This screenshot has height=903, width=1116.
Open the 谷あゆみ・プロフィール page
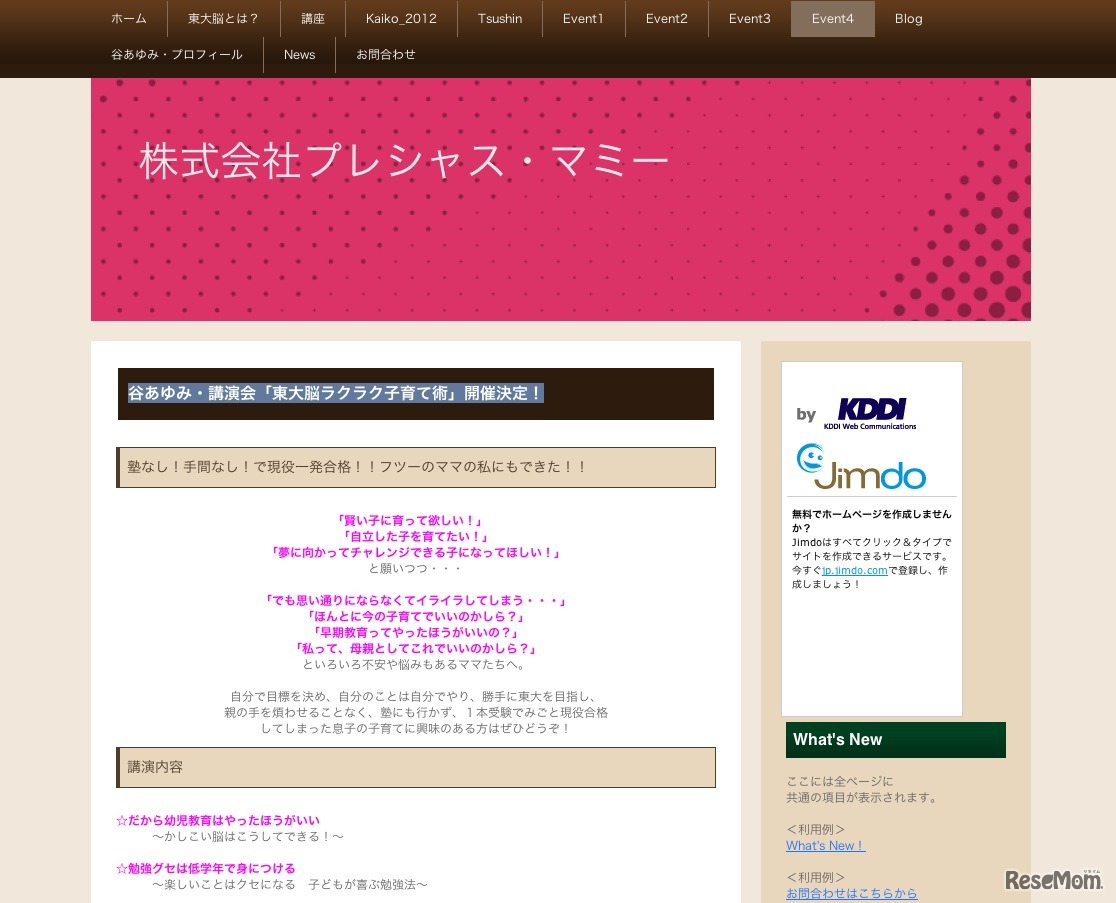pyautogui.click(x=177, y=54)
